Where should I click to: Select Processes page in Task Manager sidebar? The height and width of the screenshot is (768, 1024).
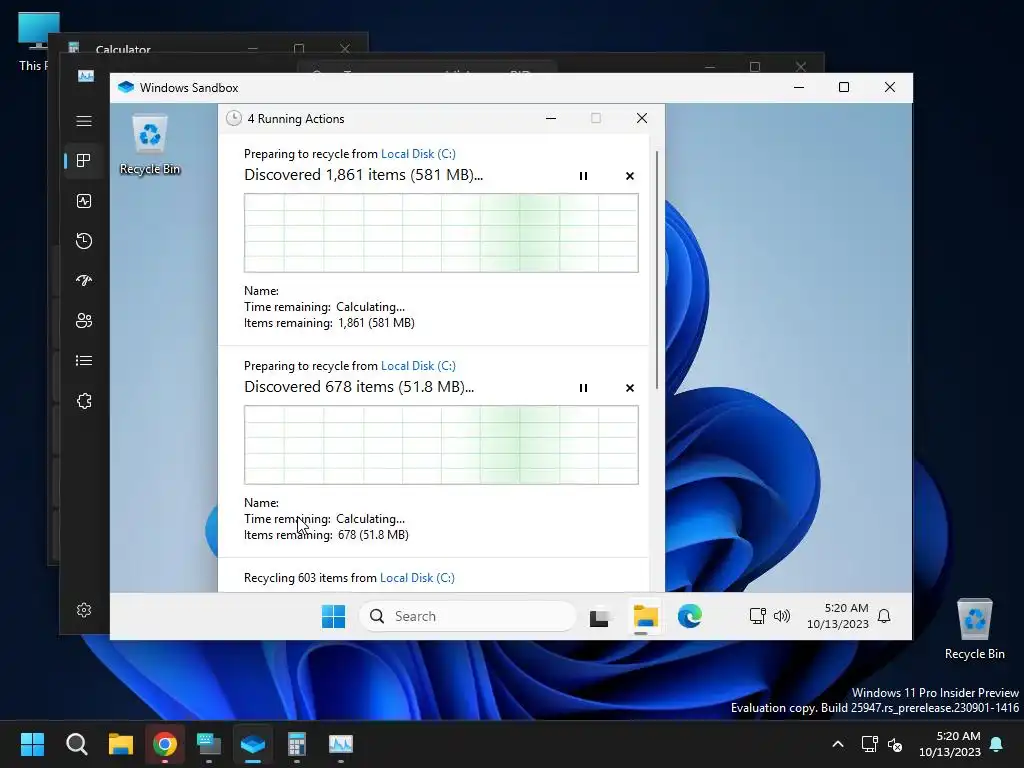(84, 161)
